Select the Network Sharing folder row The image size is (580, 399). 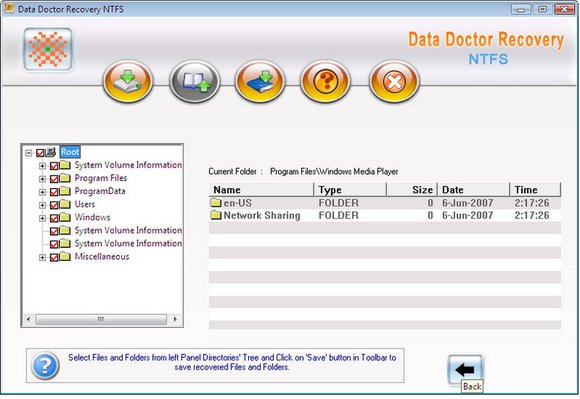click(x=385, y=215)
